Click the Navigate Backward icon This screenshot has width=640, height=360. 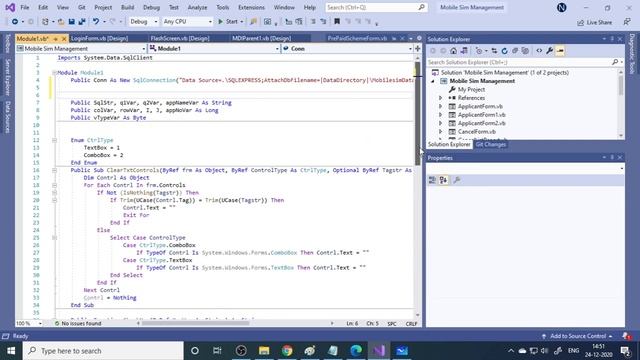point(15,22)
